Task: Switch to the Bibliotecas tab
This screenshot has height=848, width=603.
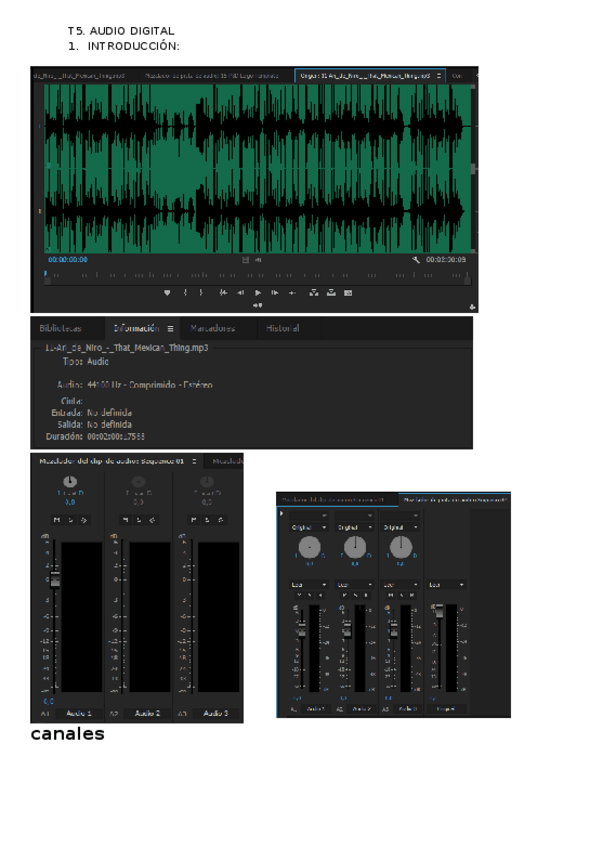Action: tap(59, 328)
